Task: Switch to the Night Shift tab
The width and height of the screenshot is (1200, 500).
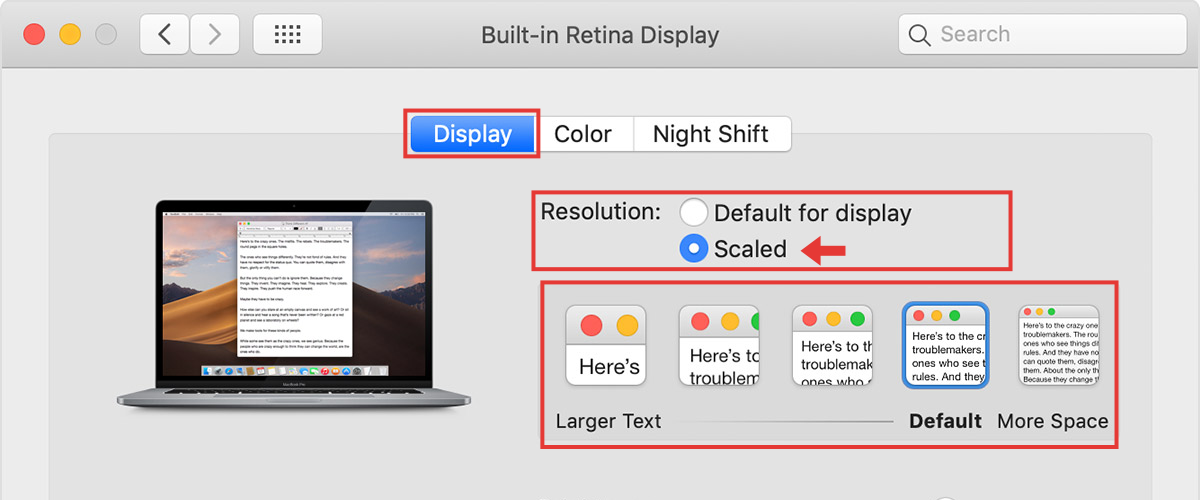Action: tap(711, 134)
